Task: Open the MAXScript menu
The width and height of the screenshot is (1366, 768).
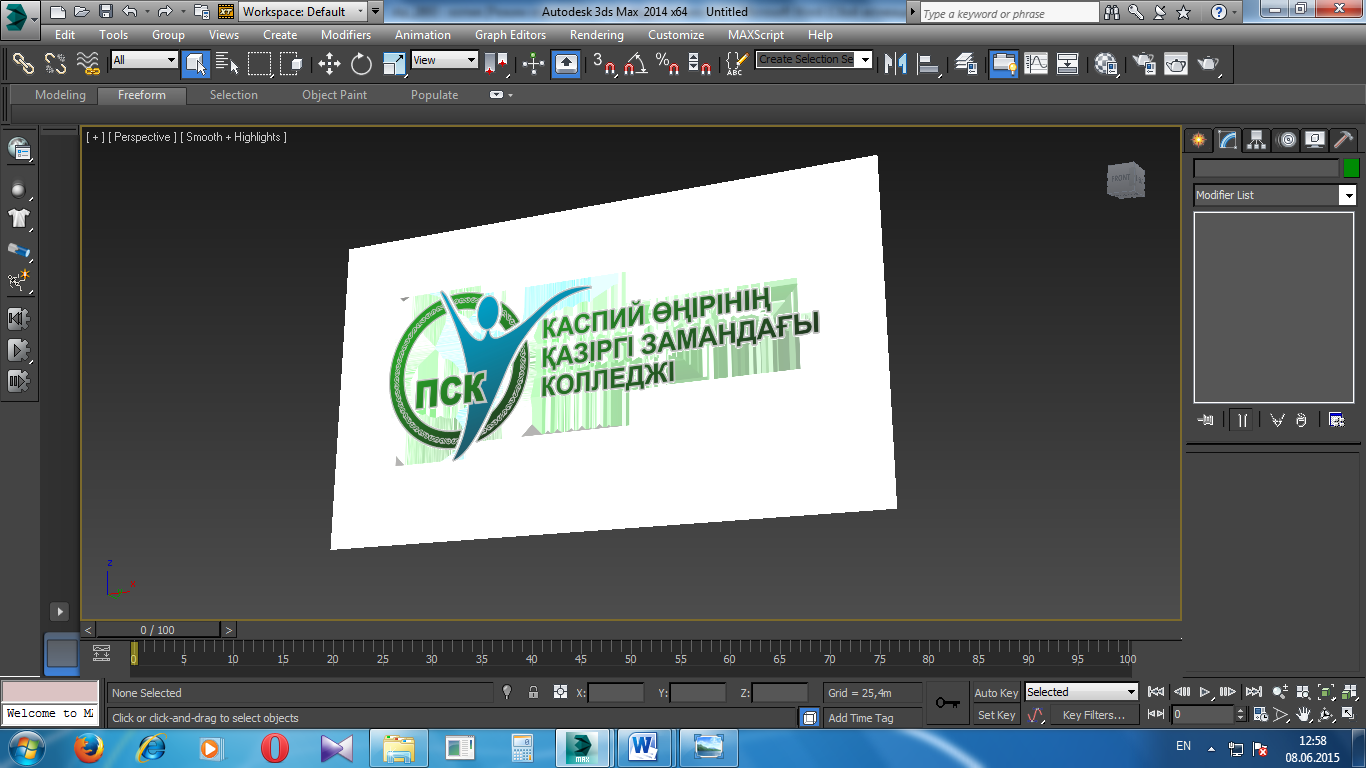Action: click(x=756, y=34)
